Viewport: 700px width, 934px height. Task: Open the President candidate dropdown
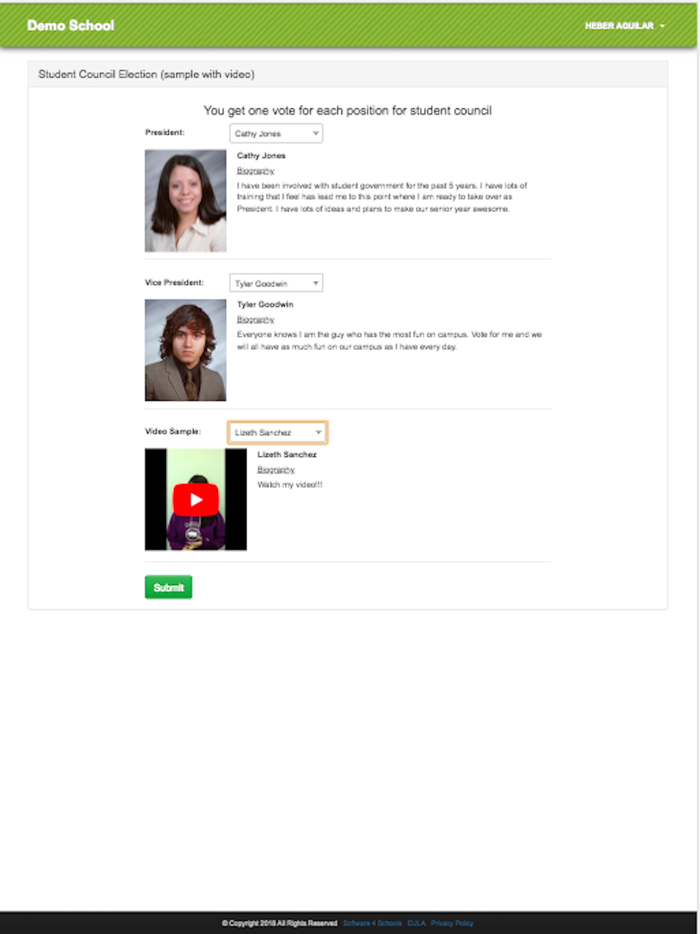(x=276, y=133)
